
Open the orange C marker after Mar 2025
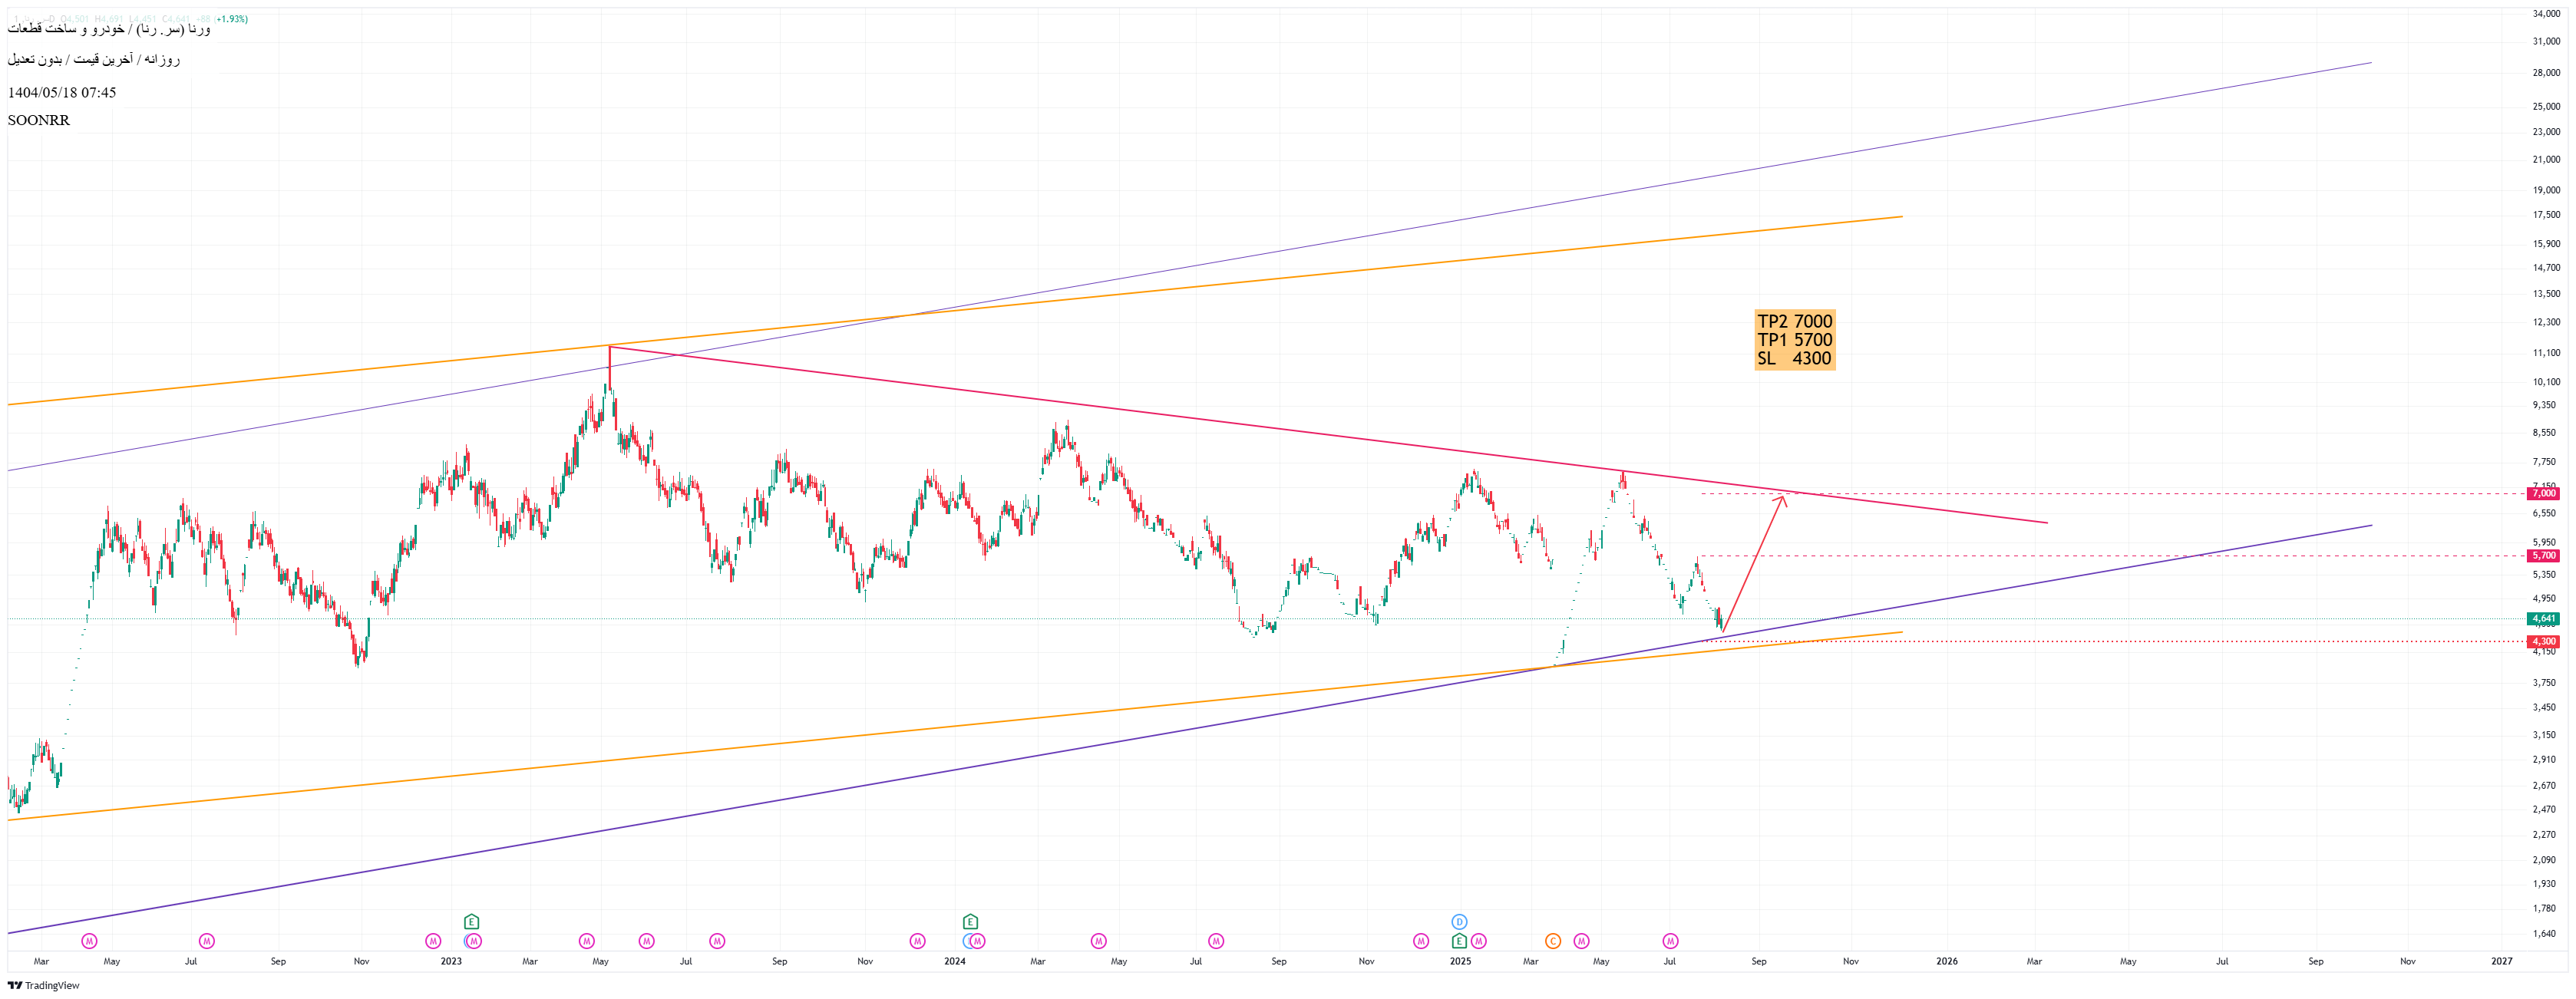click(1553, 941)
